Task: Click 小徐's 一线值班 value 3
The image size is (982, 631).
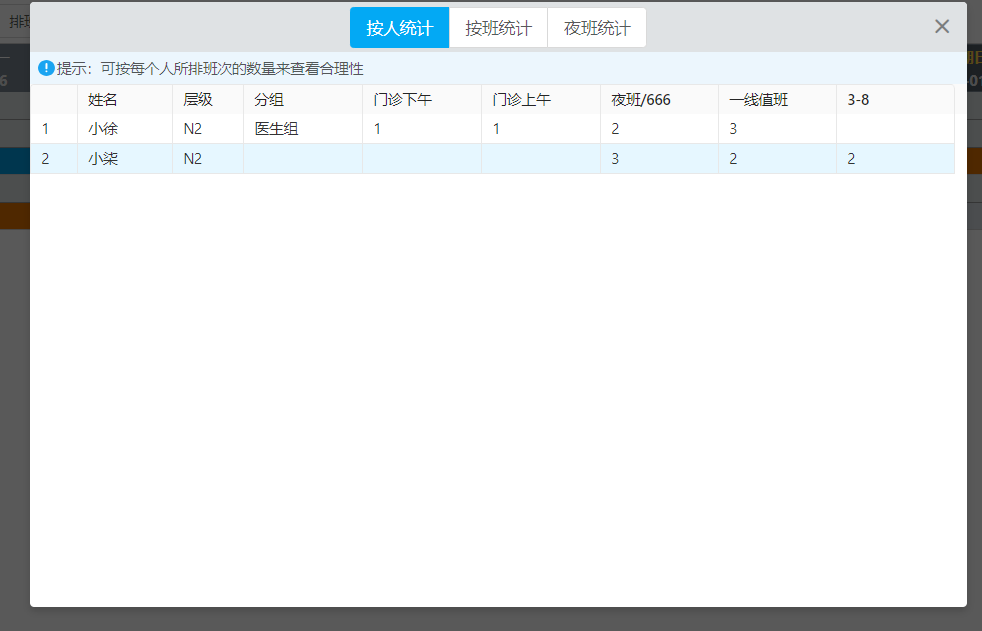Action: pos(777,129)
